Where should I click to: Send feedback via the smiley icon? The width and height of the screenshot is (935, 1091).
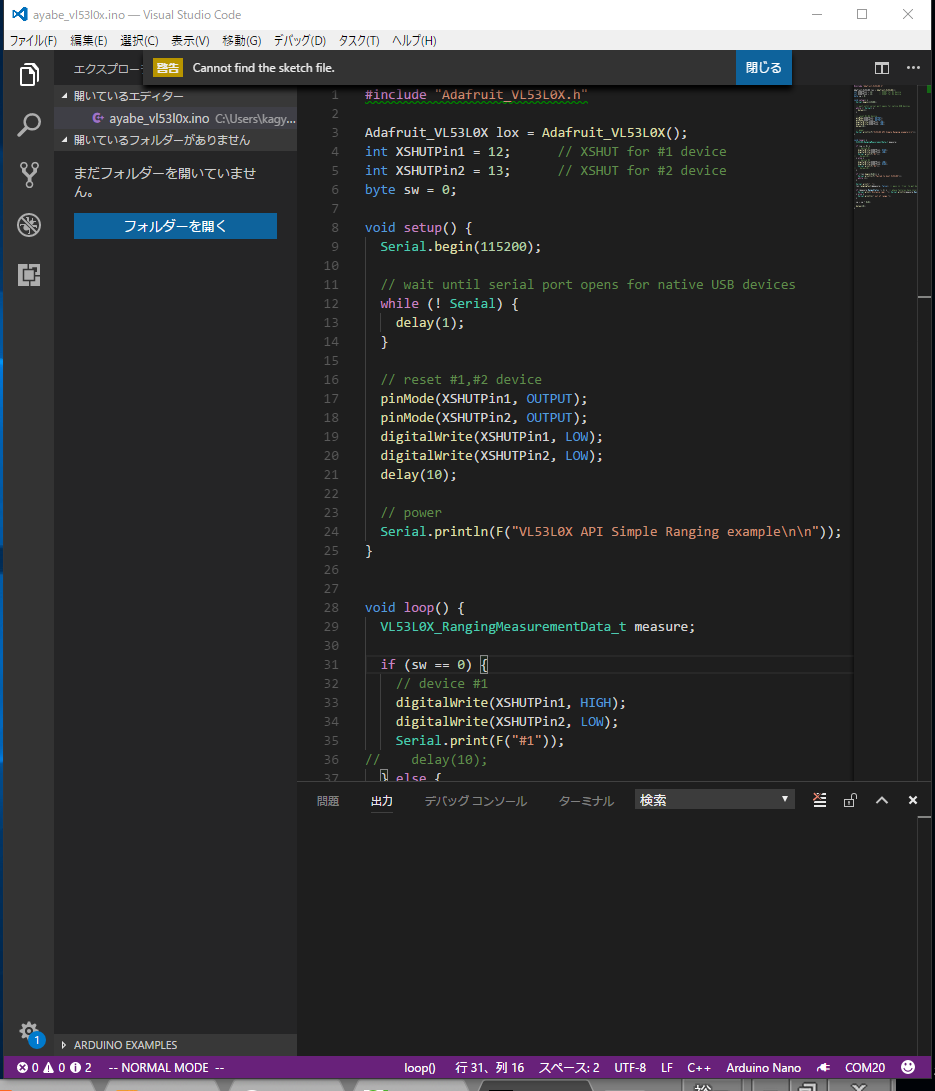pyautogui.click(x=908, y=1067)
